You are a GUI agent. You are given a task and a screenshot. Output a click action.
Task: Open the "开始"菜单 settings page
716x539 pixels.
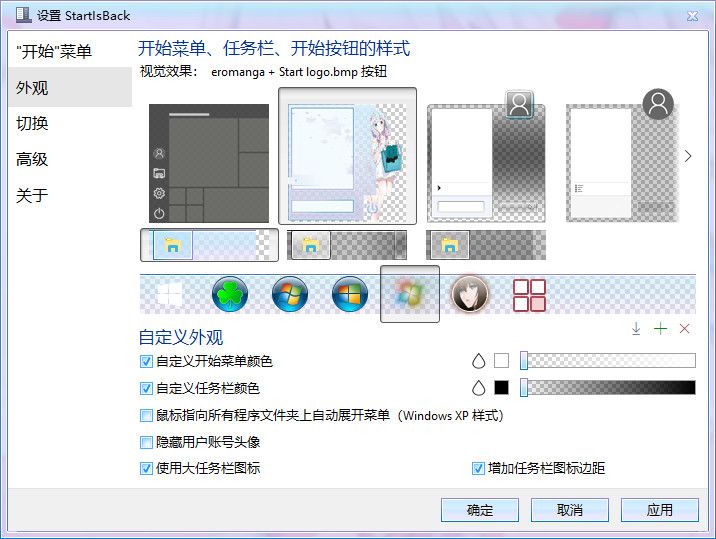(x=70, y=51)
